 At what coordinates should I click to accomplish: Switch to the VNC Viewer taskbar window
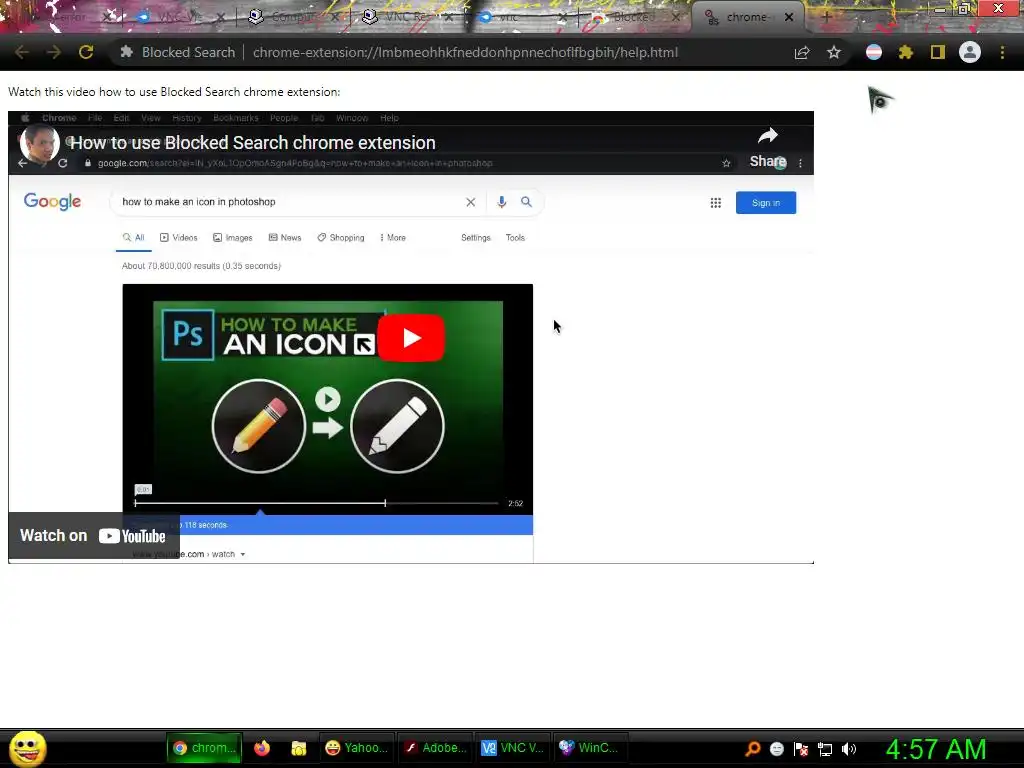513,748
